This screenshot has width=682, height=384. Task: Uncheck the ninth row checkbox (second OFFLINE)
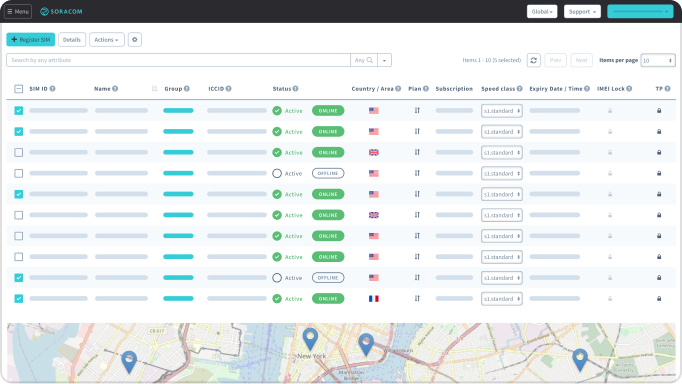click(19, 278)
